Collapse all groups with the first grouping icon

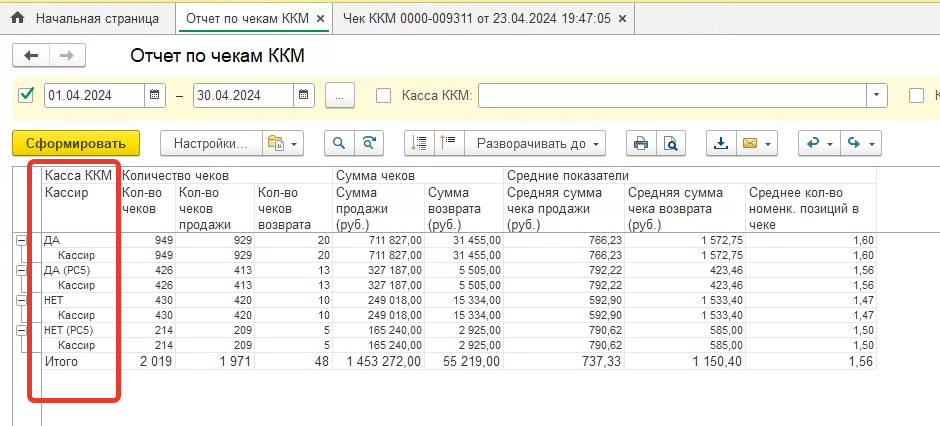tap(419, 144)
